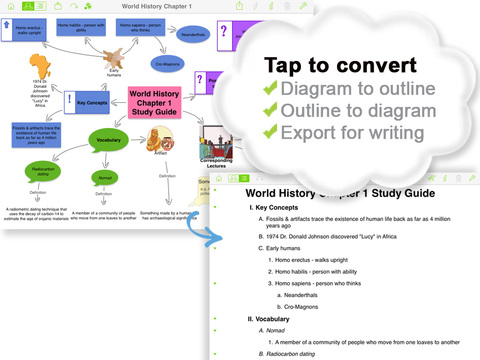Image resolution: width=480 pixels, height=360 pixels.
Task: Click the trash icon in top toolbar
Action: click(287, 6)
